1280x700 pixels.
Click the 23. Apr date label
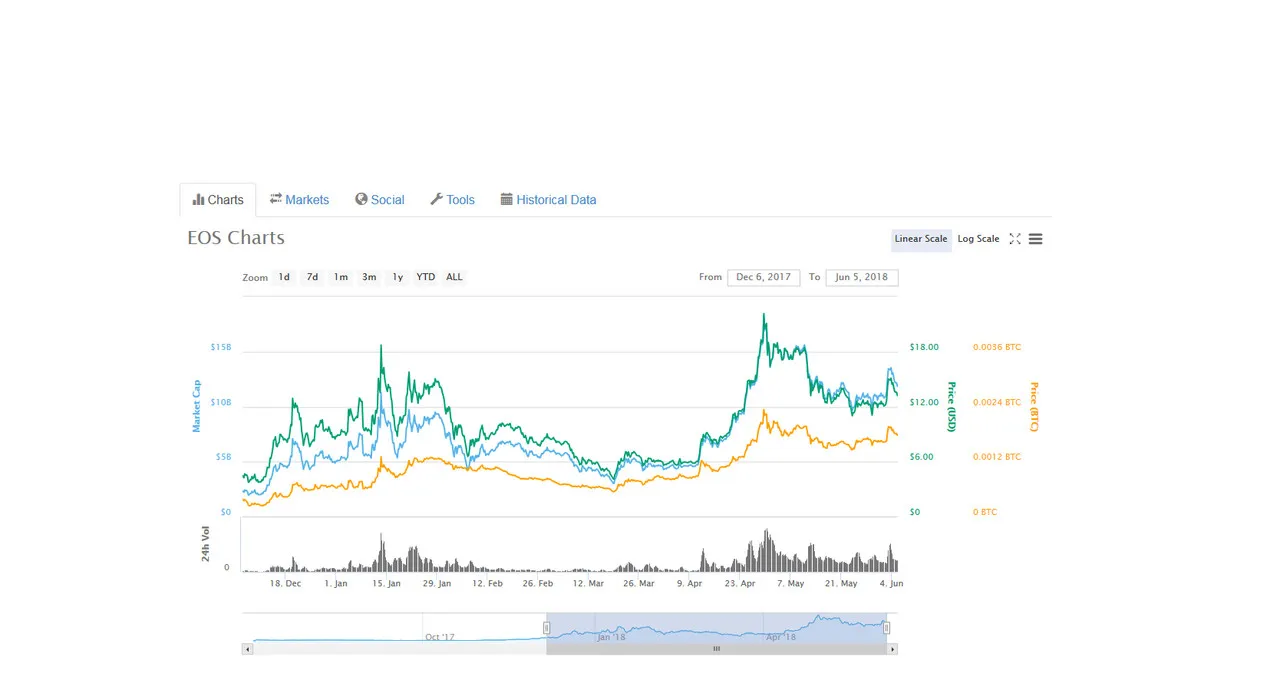coord(741,583)
